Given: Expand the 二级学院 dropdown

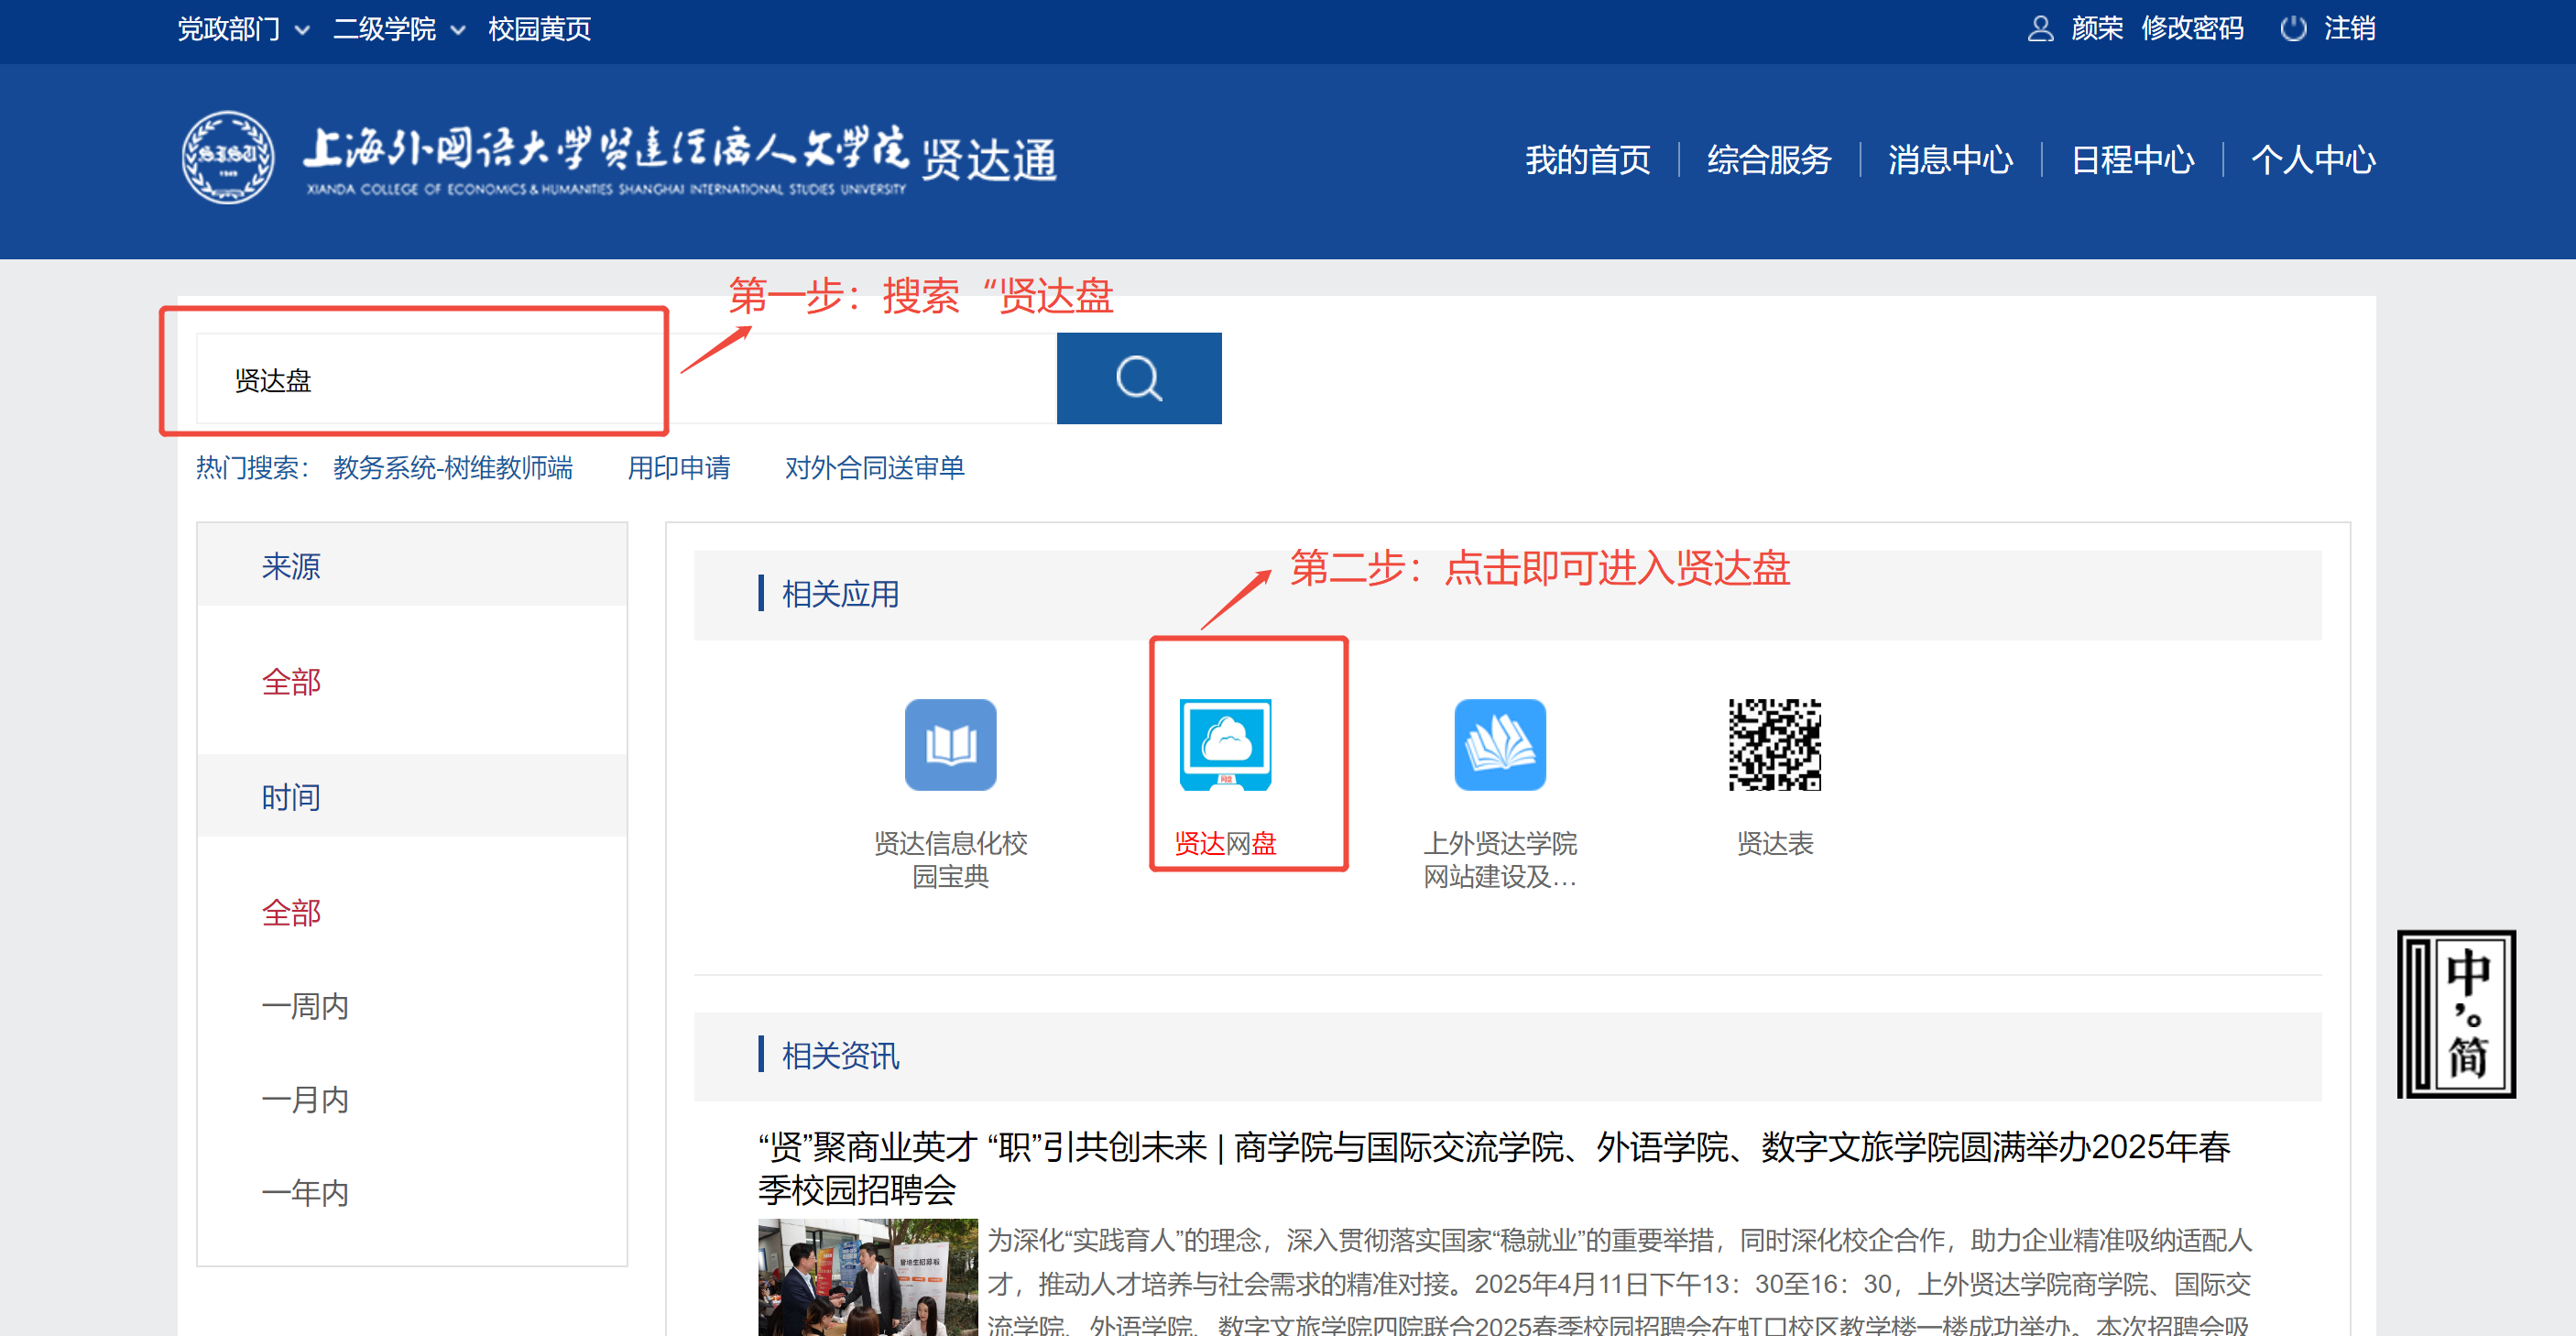Looking at the screenshot, I should (x=399, y=29).
